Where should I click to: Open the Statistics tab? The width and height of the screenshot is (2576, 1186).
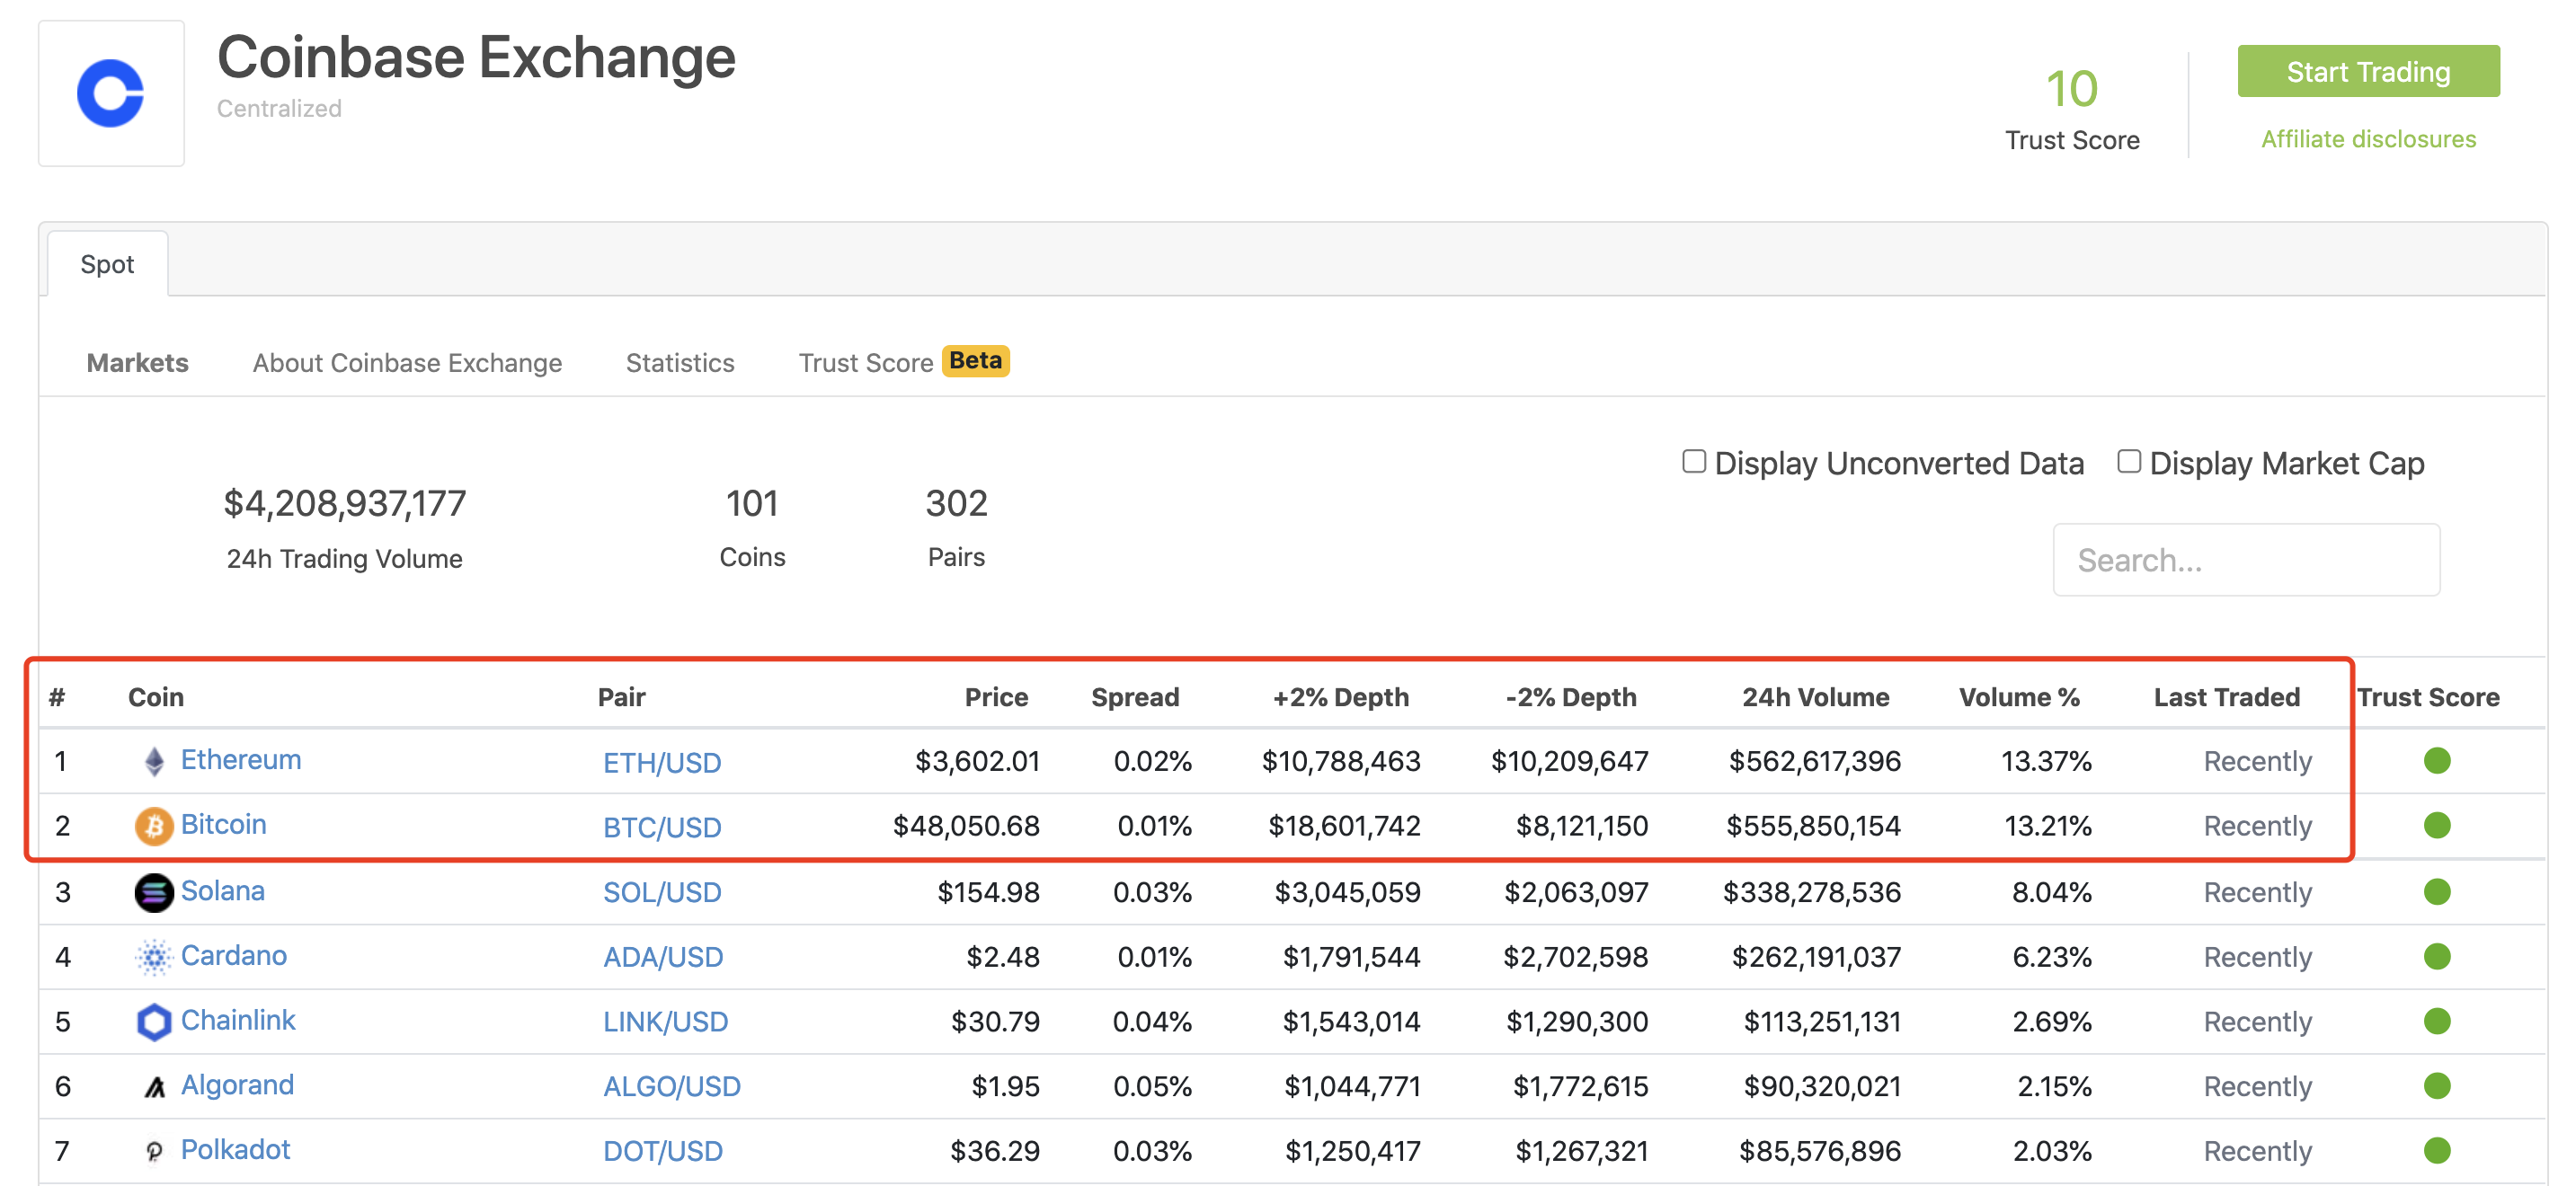click(x=680, y=362)
